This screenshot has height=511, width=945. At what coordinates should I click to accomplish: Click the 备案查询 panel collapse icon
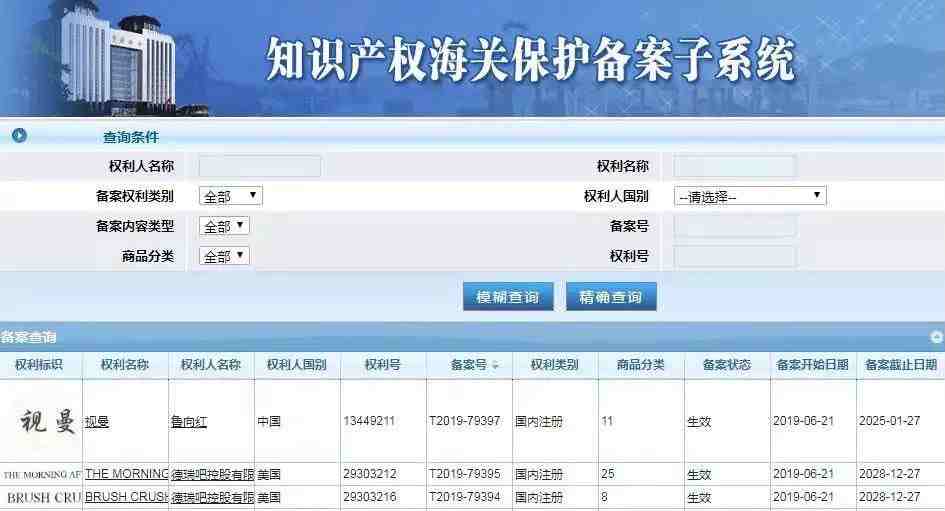[x=936, y=338]
